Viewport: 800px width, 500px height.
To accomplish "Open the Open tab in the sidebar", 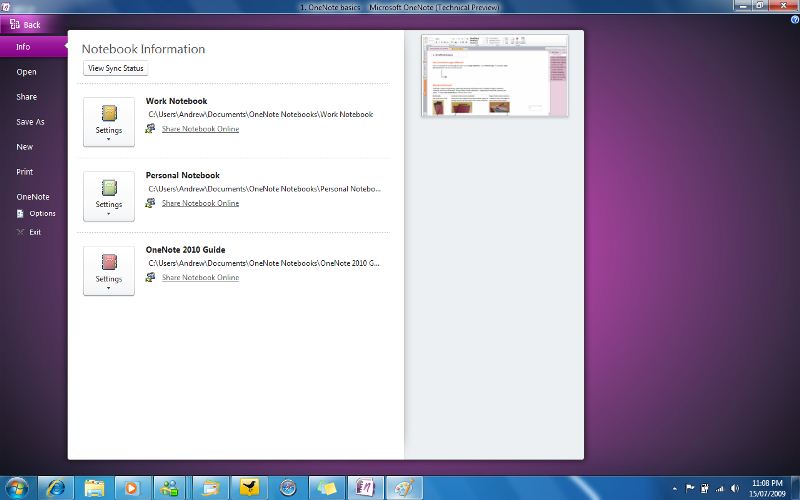I will (27, 72).
